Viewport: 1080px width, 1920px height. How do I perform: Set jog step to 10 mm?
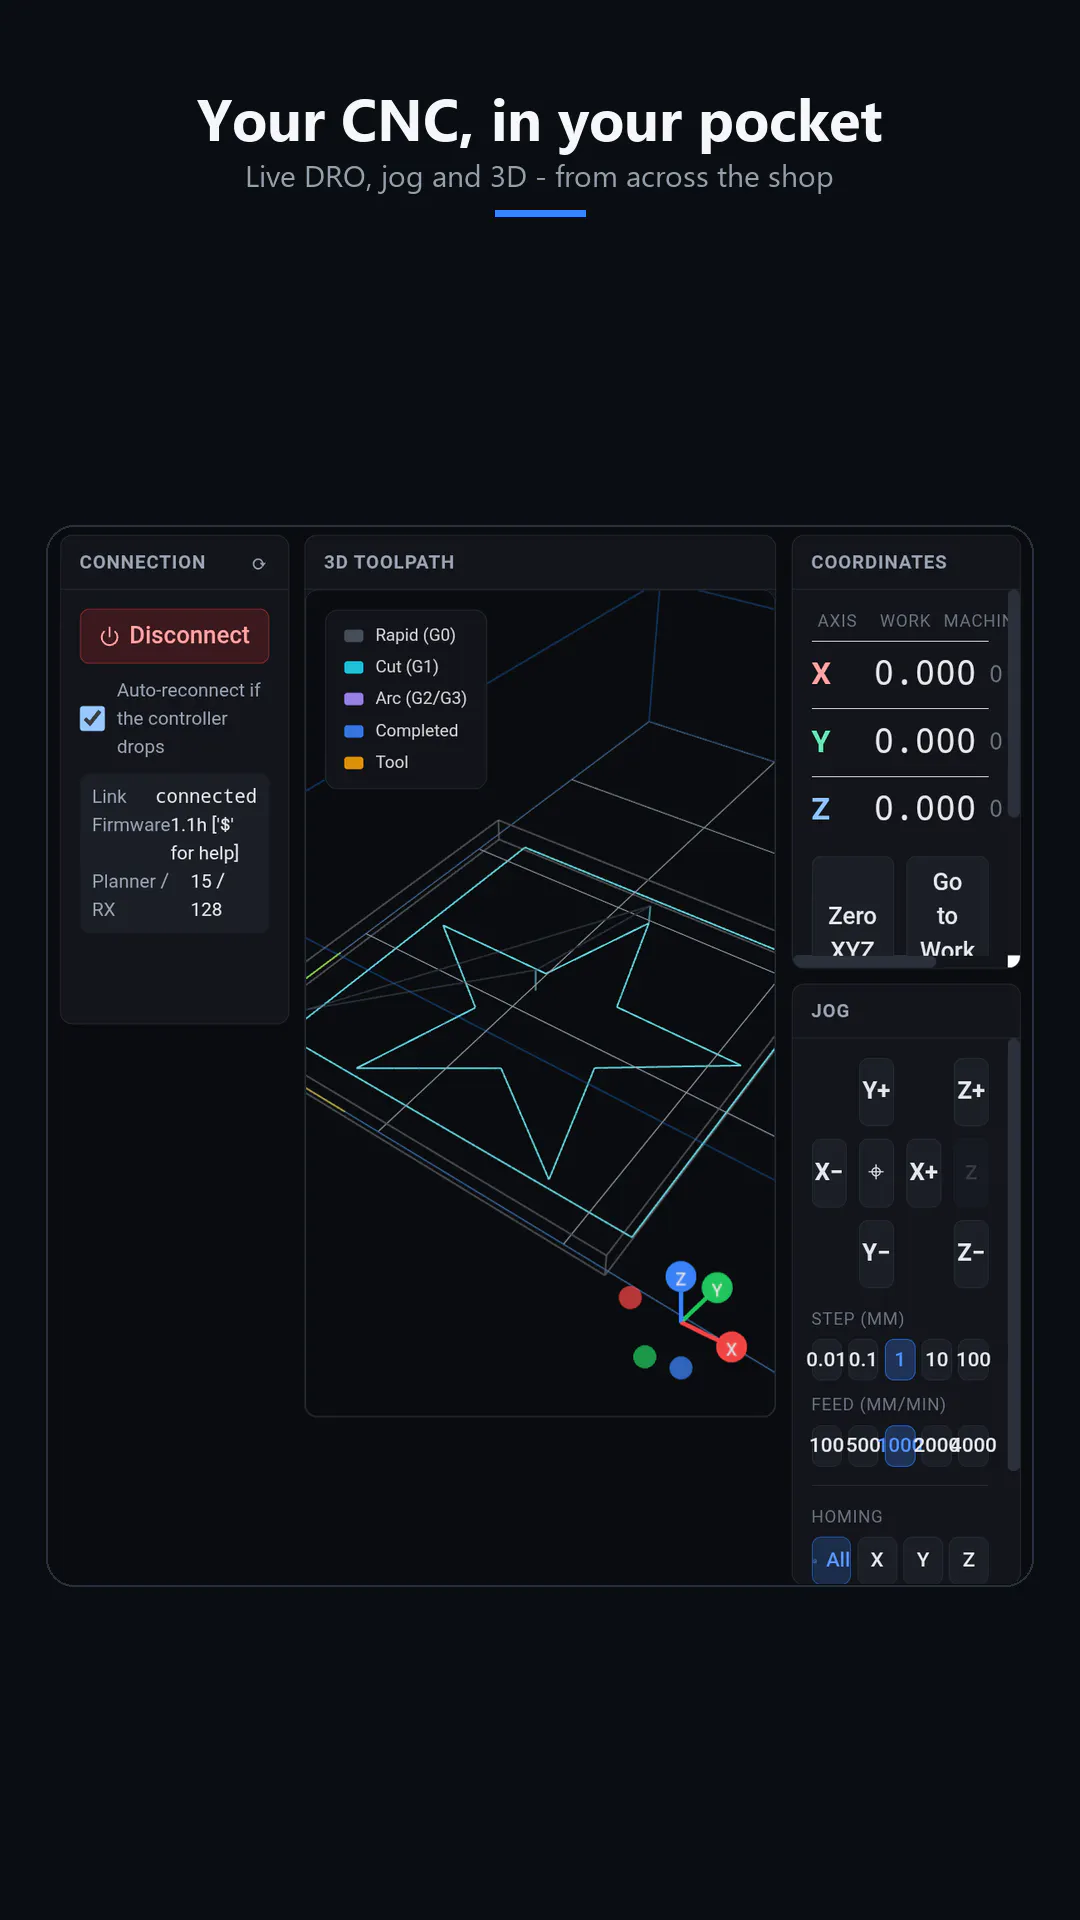(x=937, y=1360)
